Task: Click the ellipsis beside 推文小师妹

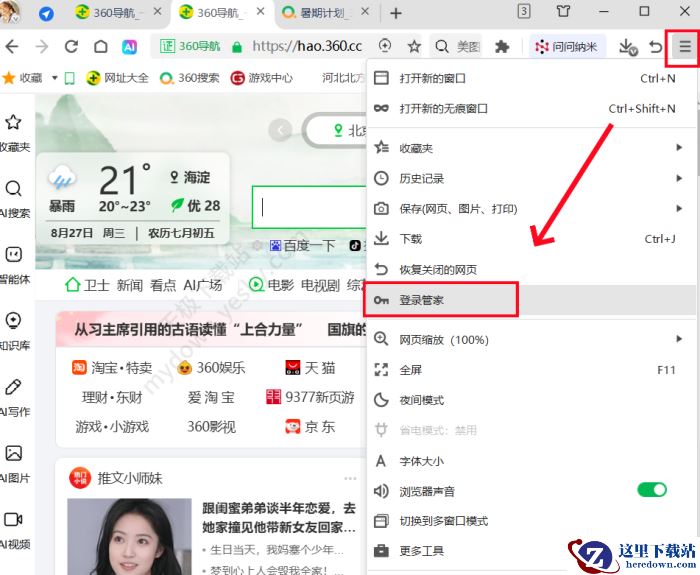Action: [350, 479]
